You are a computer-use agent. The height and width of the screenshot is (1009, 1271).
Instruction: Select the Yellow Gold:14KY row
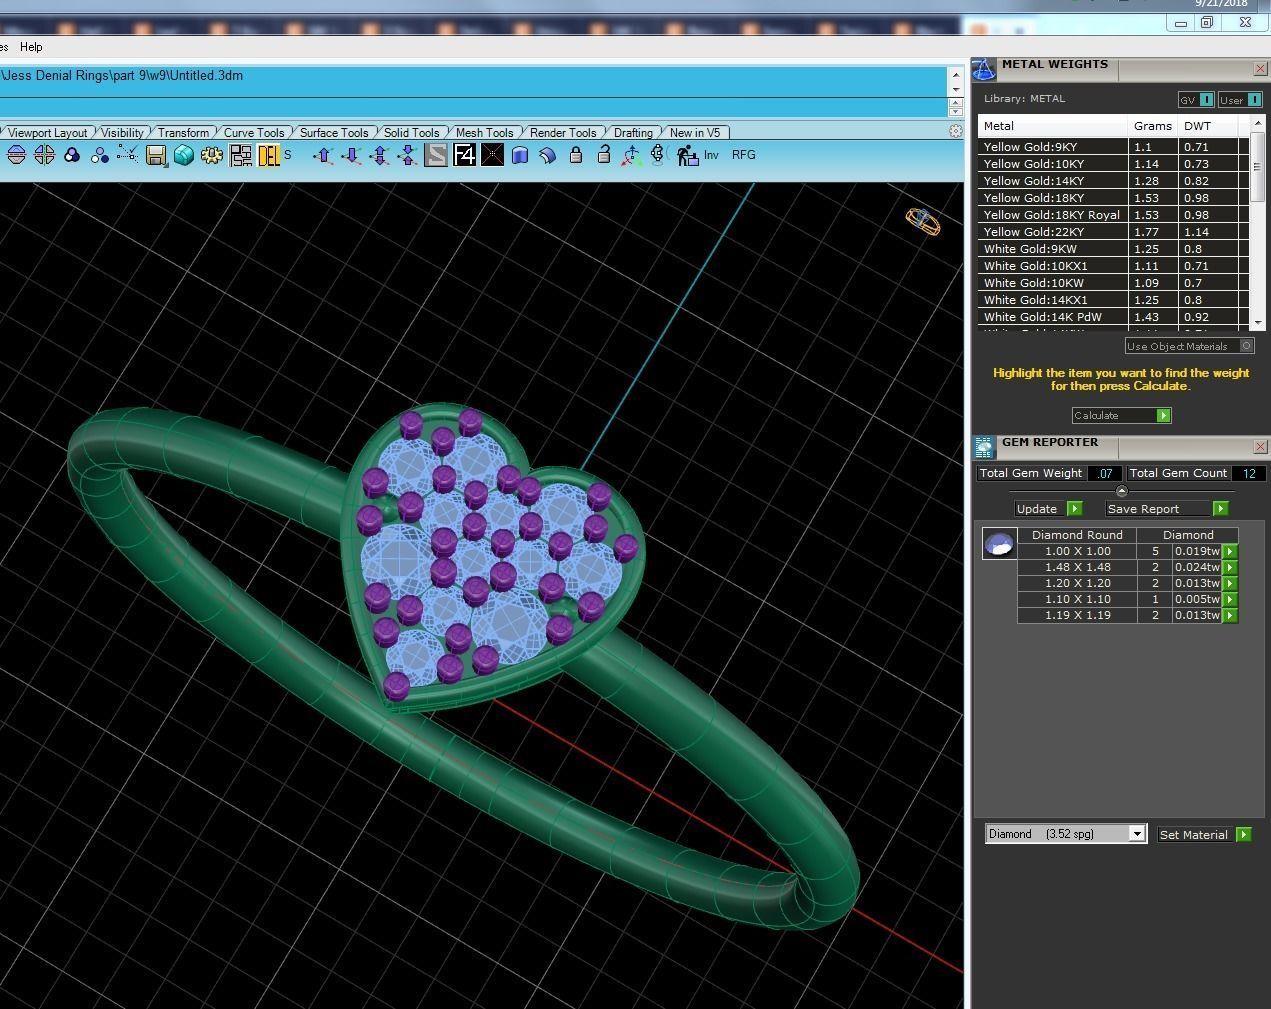point(1113,181)
